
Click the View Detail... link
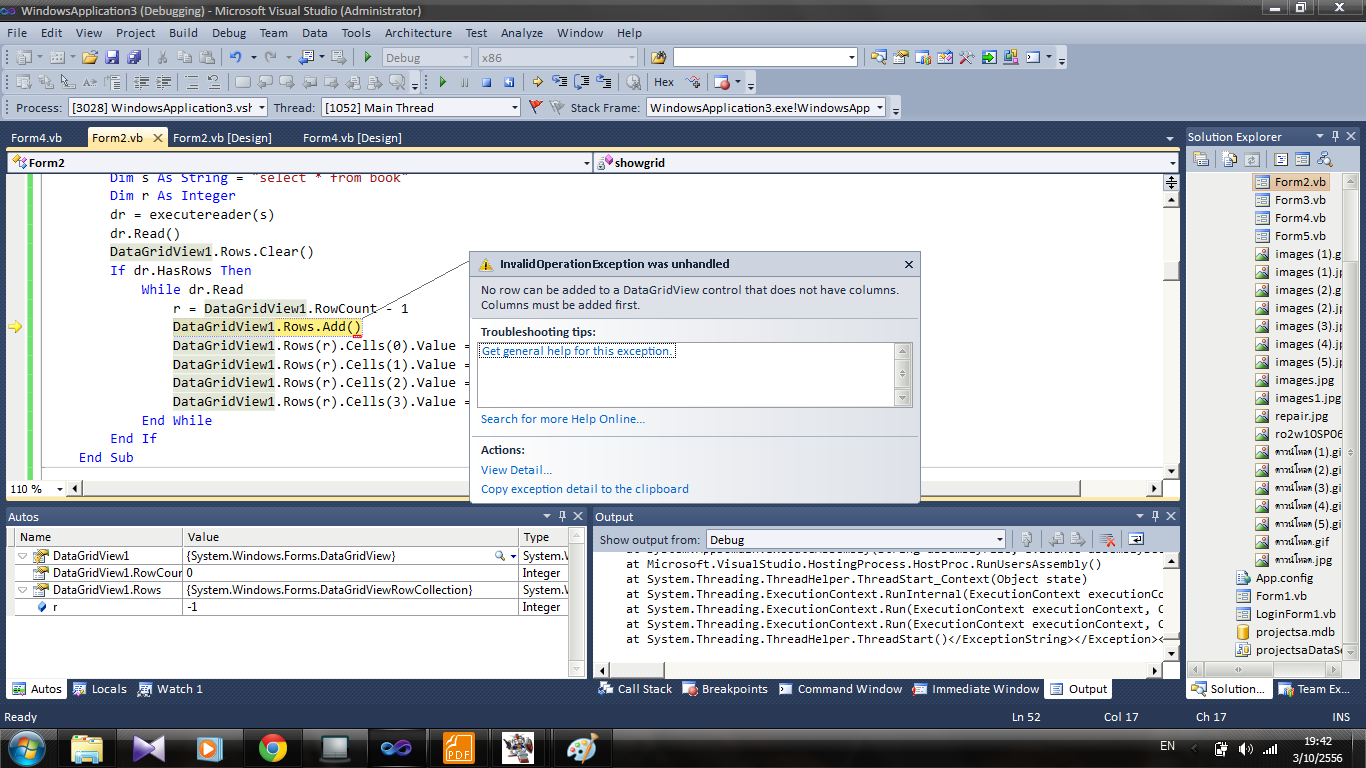(516, 470)
